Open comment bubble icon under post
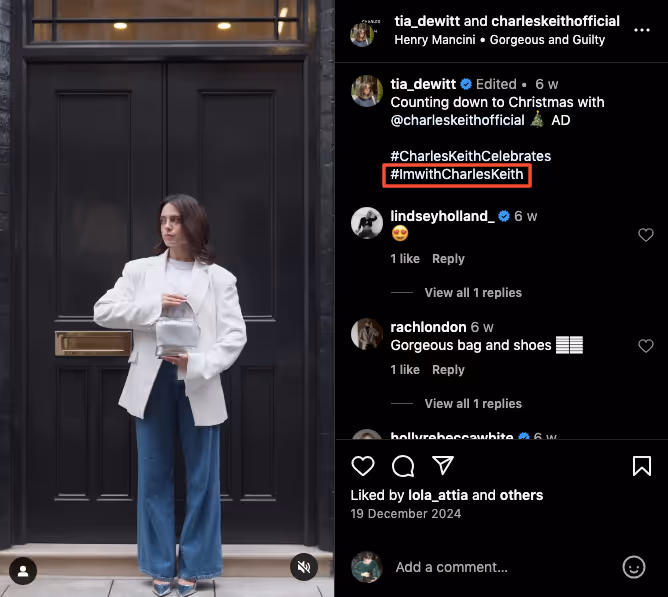Viewport: 668px width, 597px height. coord(403,465)
